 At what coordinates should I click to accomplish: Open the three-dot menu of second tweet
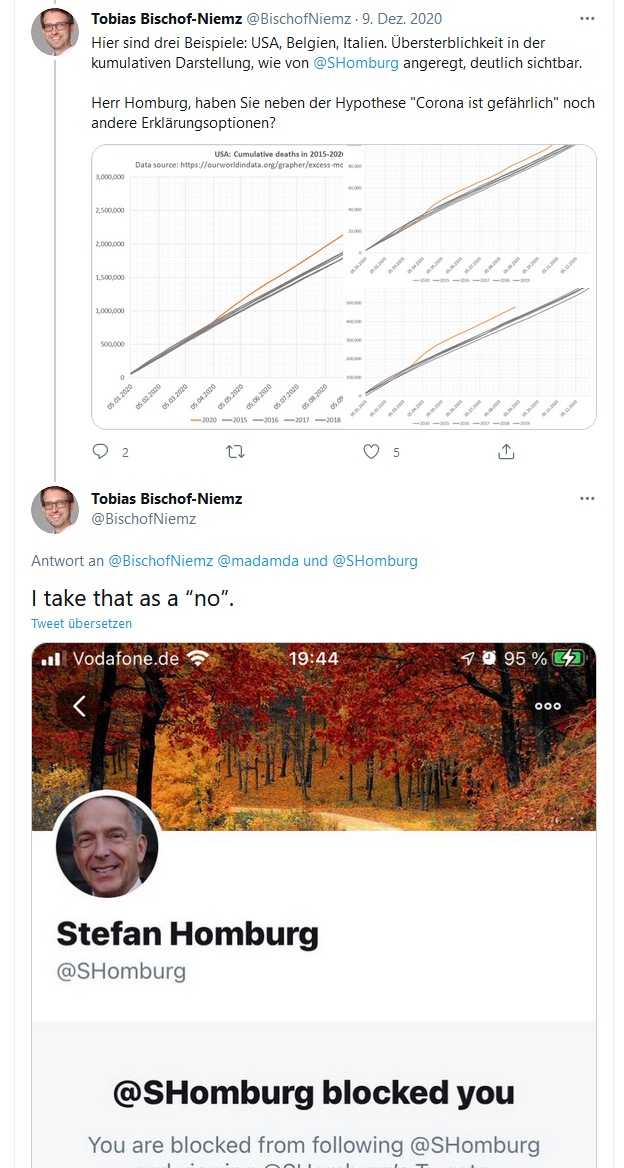click(x=587, y=498)
